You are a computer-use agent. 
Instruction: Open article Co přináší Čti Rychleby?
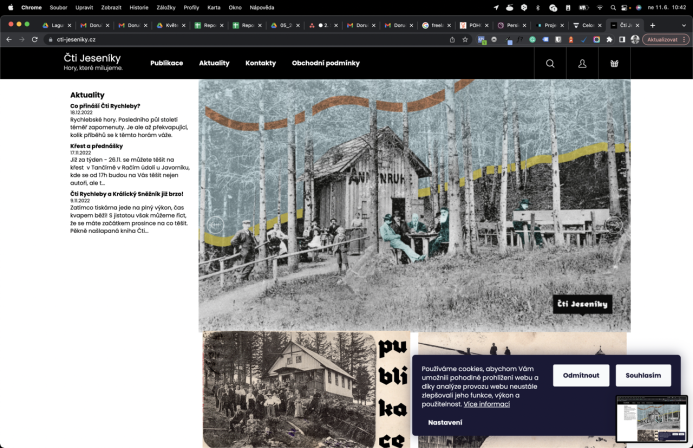(105, 106)
